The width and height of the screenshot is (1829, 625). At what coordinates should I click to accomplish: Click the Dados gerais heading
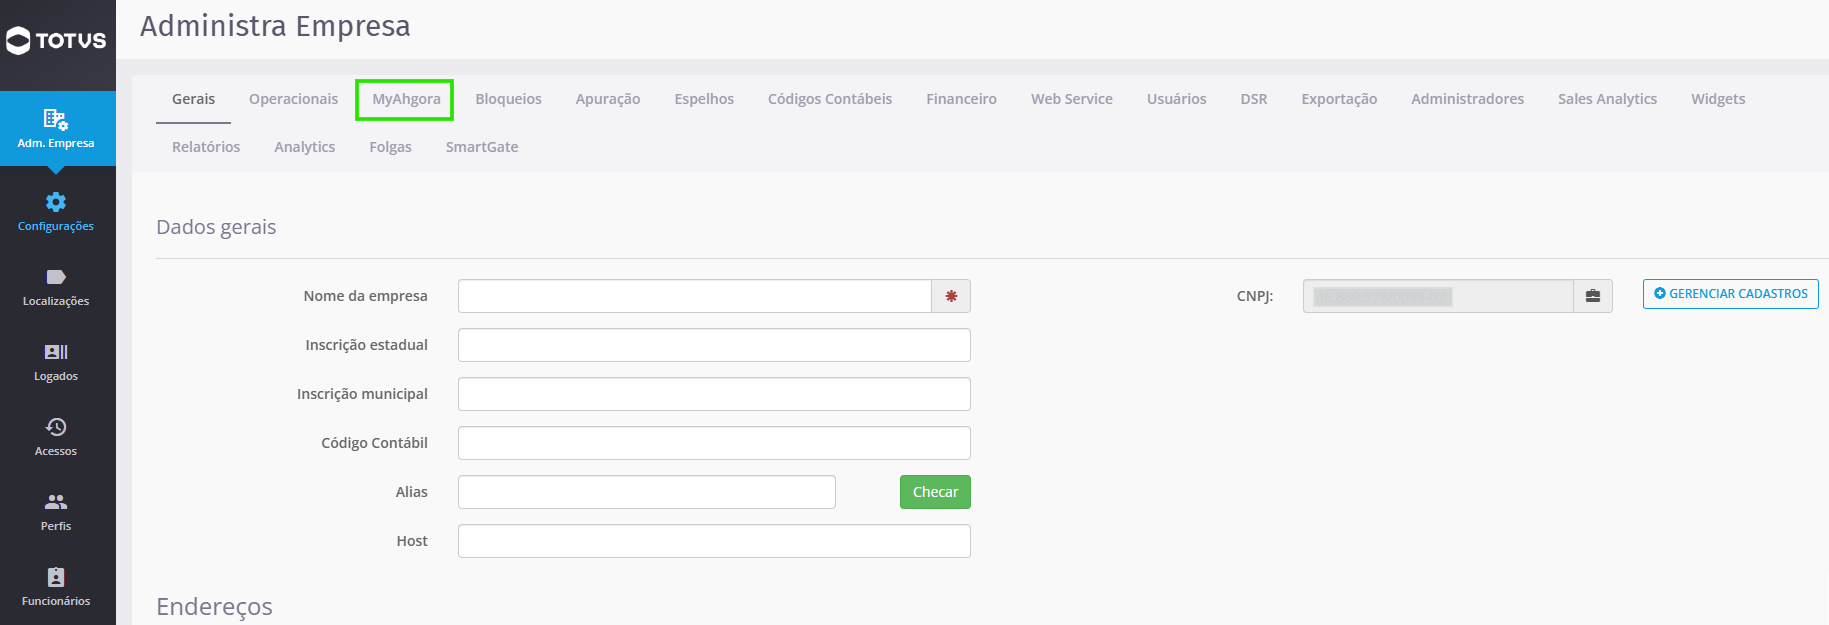pyautogui.click(x=216, y=227)
